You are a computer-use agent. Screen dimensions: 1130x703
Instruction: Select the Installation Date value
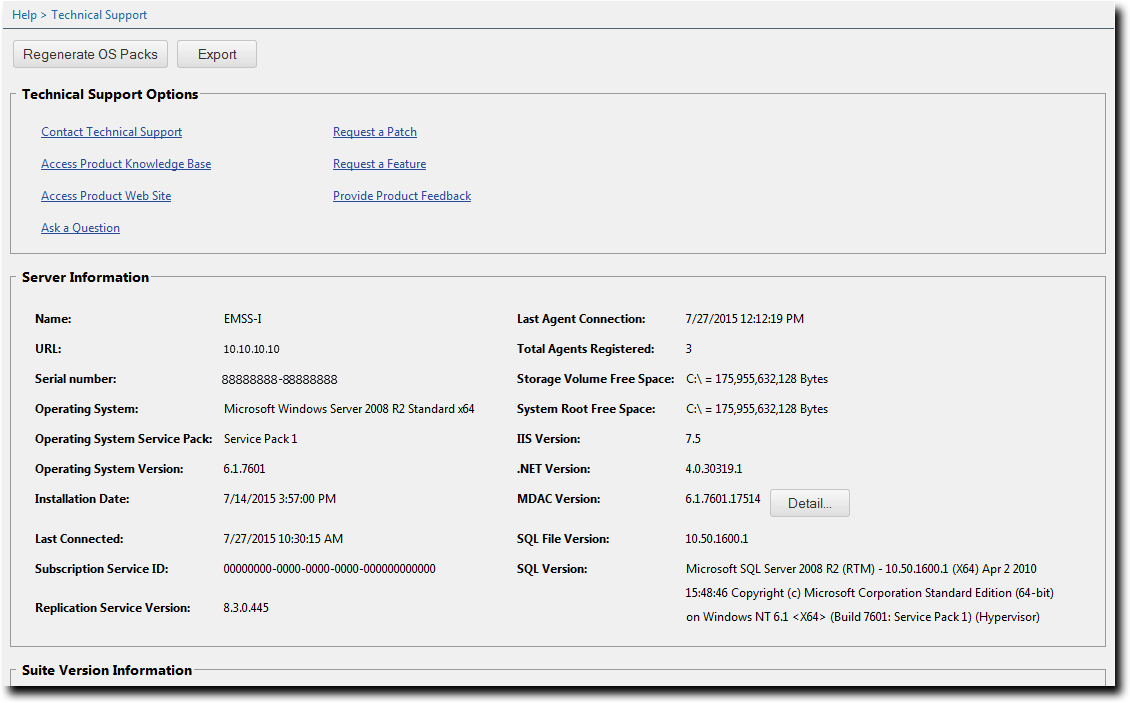pyautogui.click(x=280, y=498)
